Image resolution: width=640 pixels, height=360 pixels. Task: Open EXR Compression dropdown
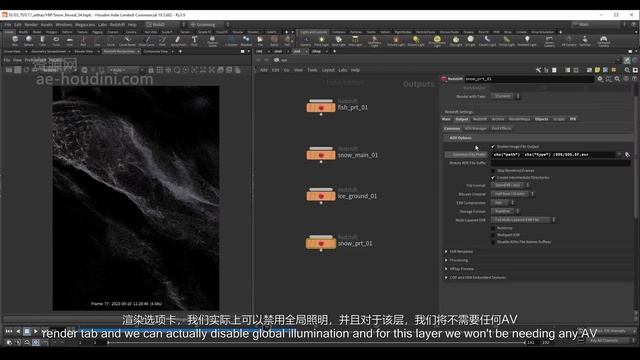click(x=502, y=202)
